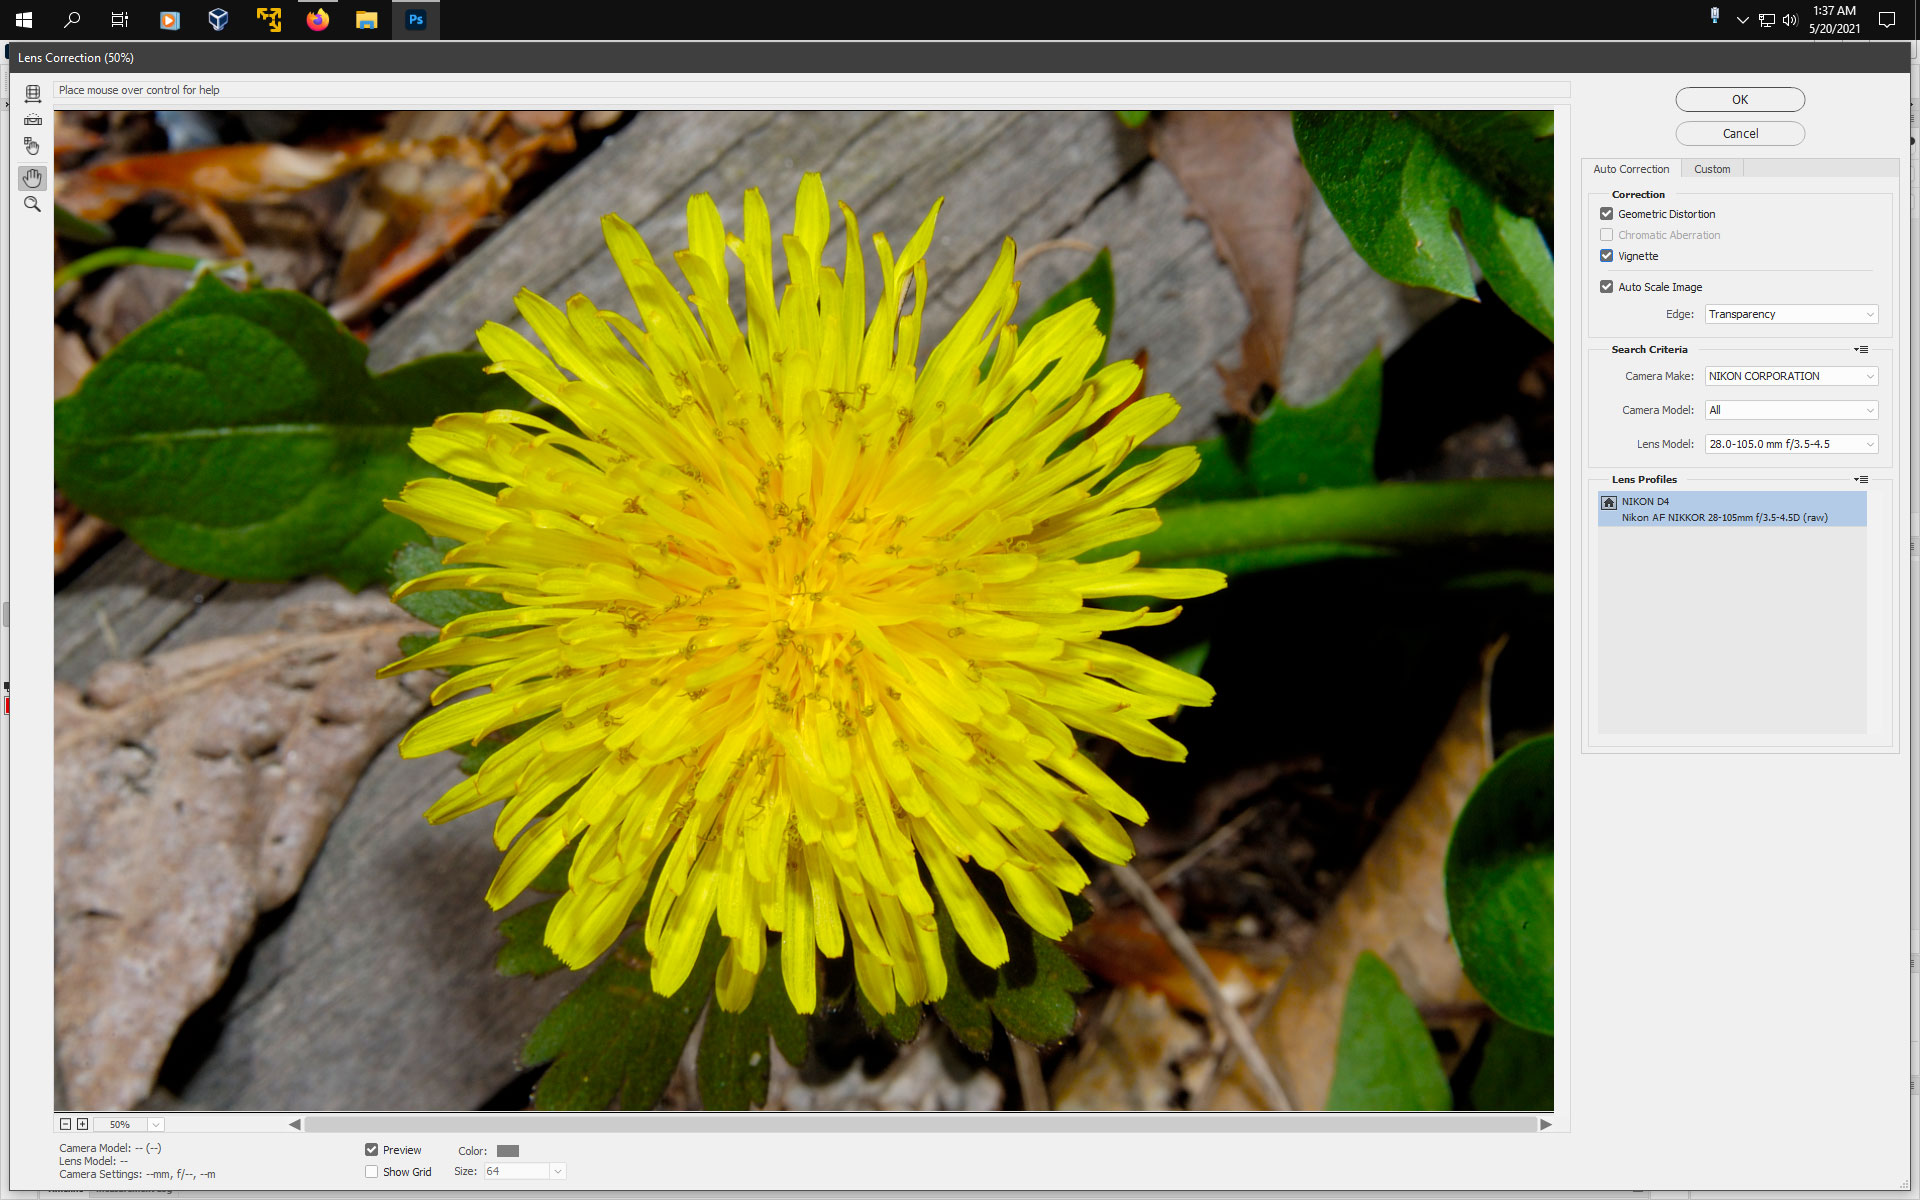The width and height of the screenshot is (1920, 1200).
Task: Switch to the Custom tab
Action: coord(1711,167)
